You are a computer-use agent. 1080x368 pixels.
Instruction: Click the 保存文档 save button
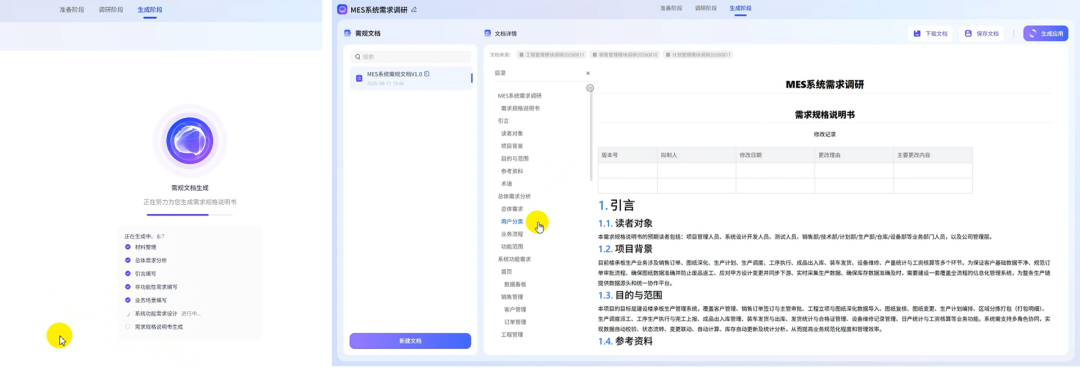[982, 33]
